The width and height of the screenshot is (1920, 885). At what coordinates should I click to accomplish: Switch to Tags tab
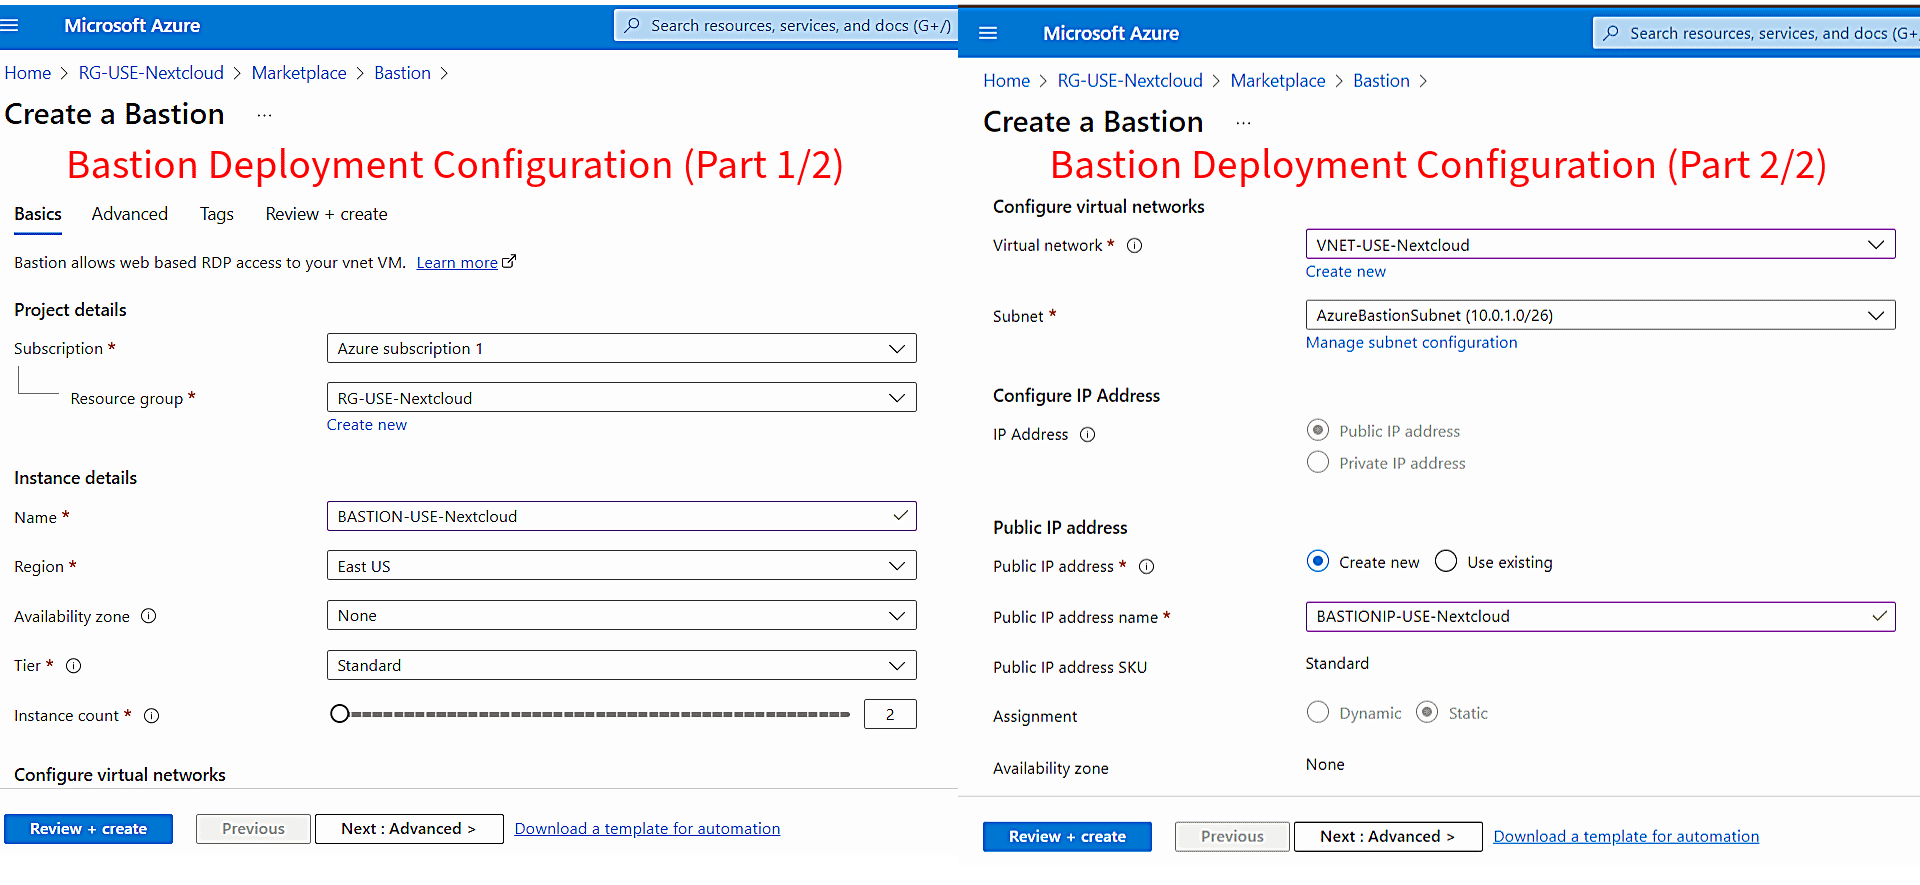[x=217, y=214]
